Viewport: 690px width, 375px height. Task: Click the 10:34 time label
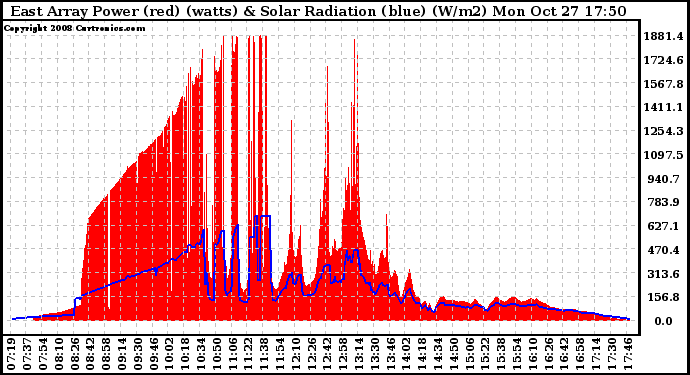201,354
